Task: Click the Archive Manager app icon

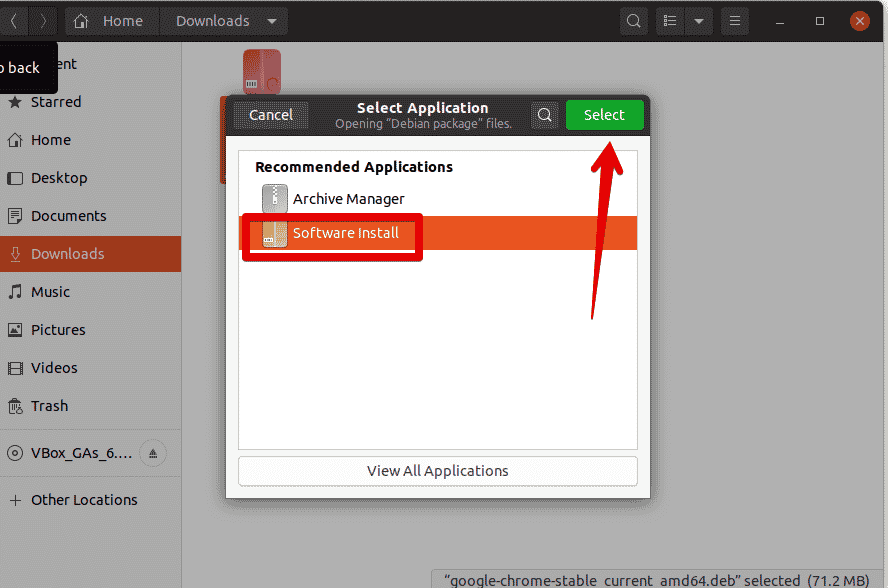Action: [274, 199]
